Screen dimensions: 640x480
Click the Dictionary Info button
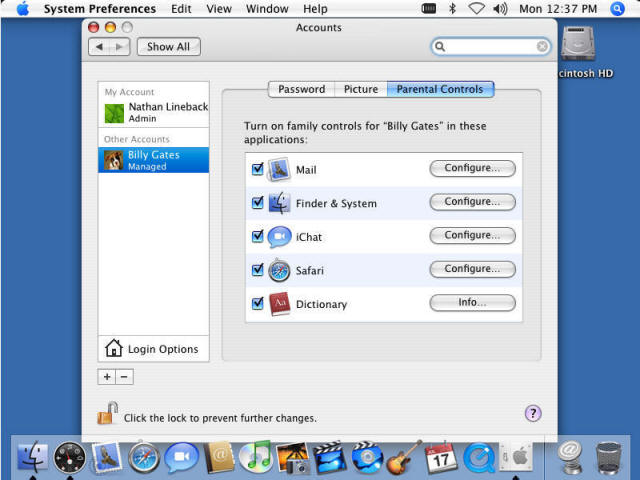[x=472, y=303]
